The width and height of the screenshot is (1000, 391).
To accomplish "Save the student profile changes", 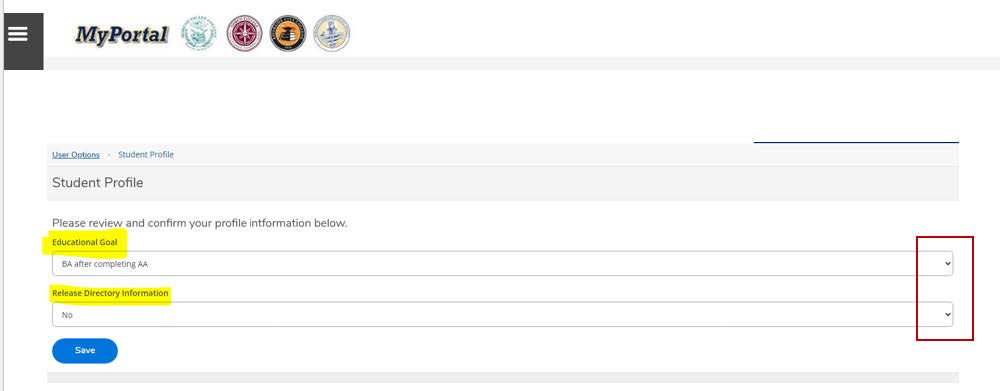I will [x=85, y=351].
